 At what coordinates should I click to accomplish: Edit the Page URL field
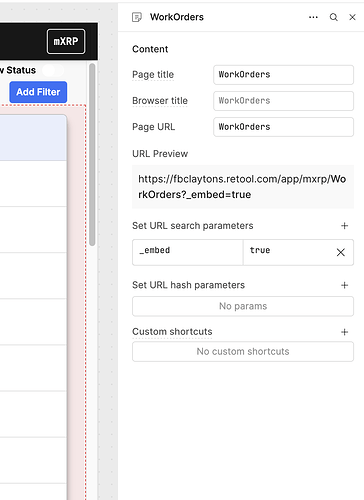coord(283,127)
